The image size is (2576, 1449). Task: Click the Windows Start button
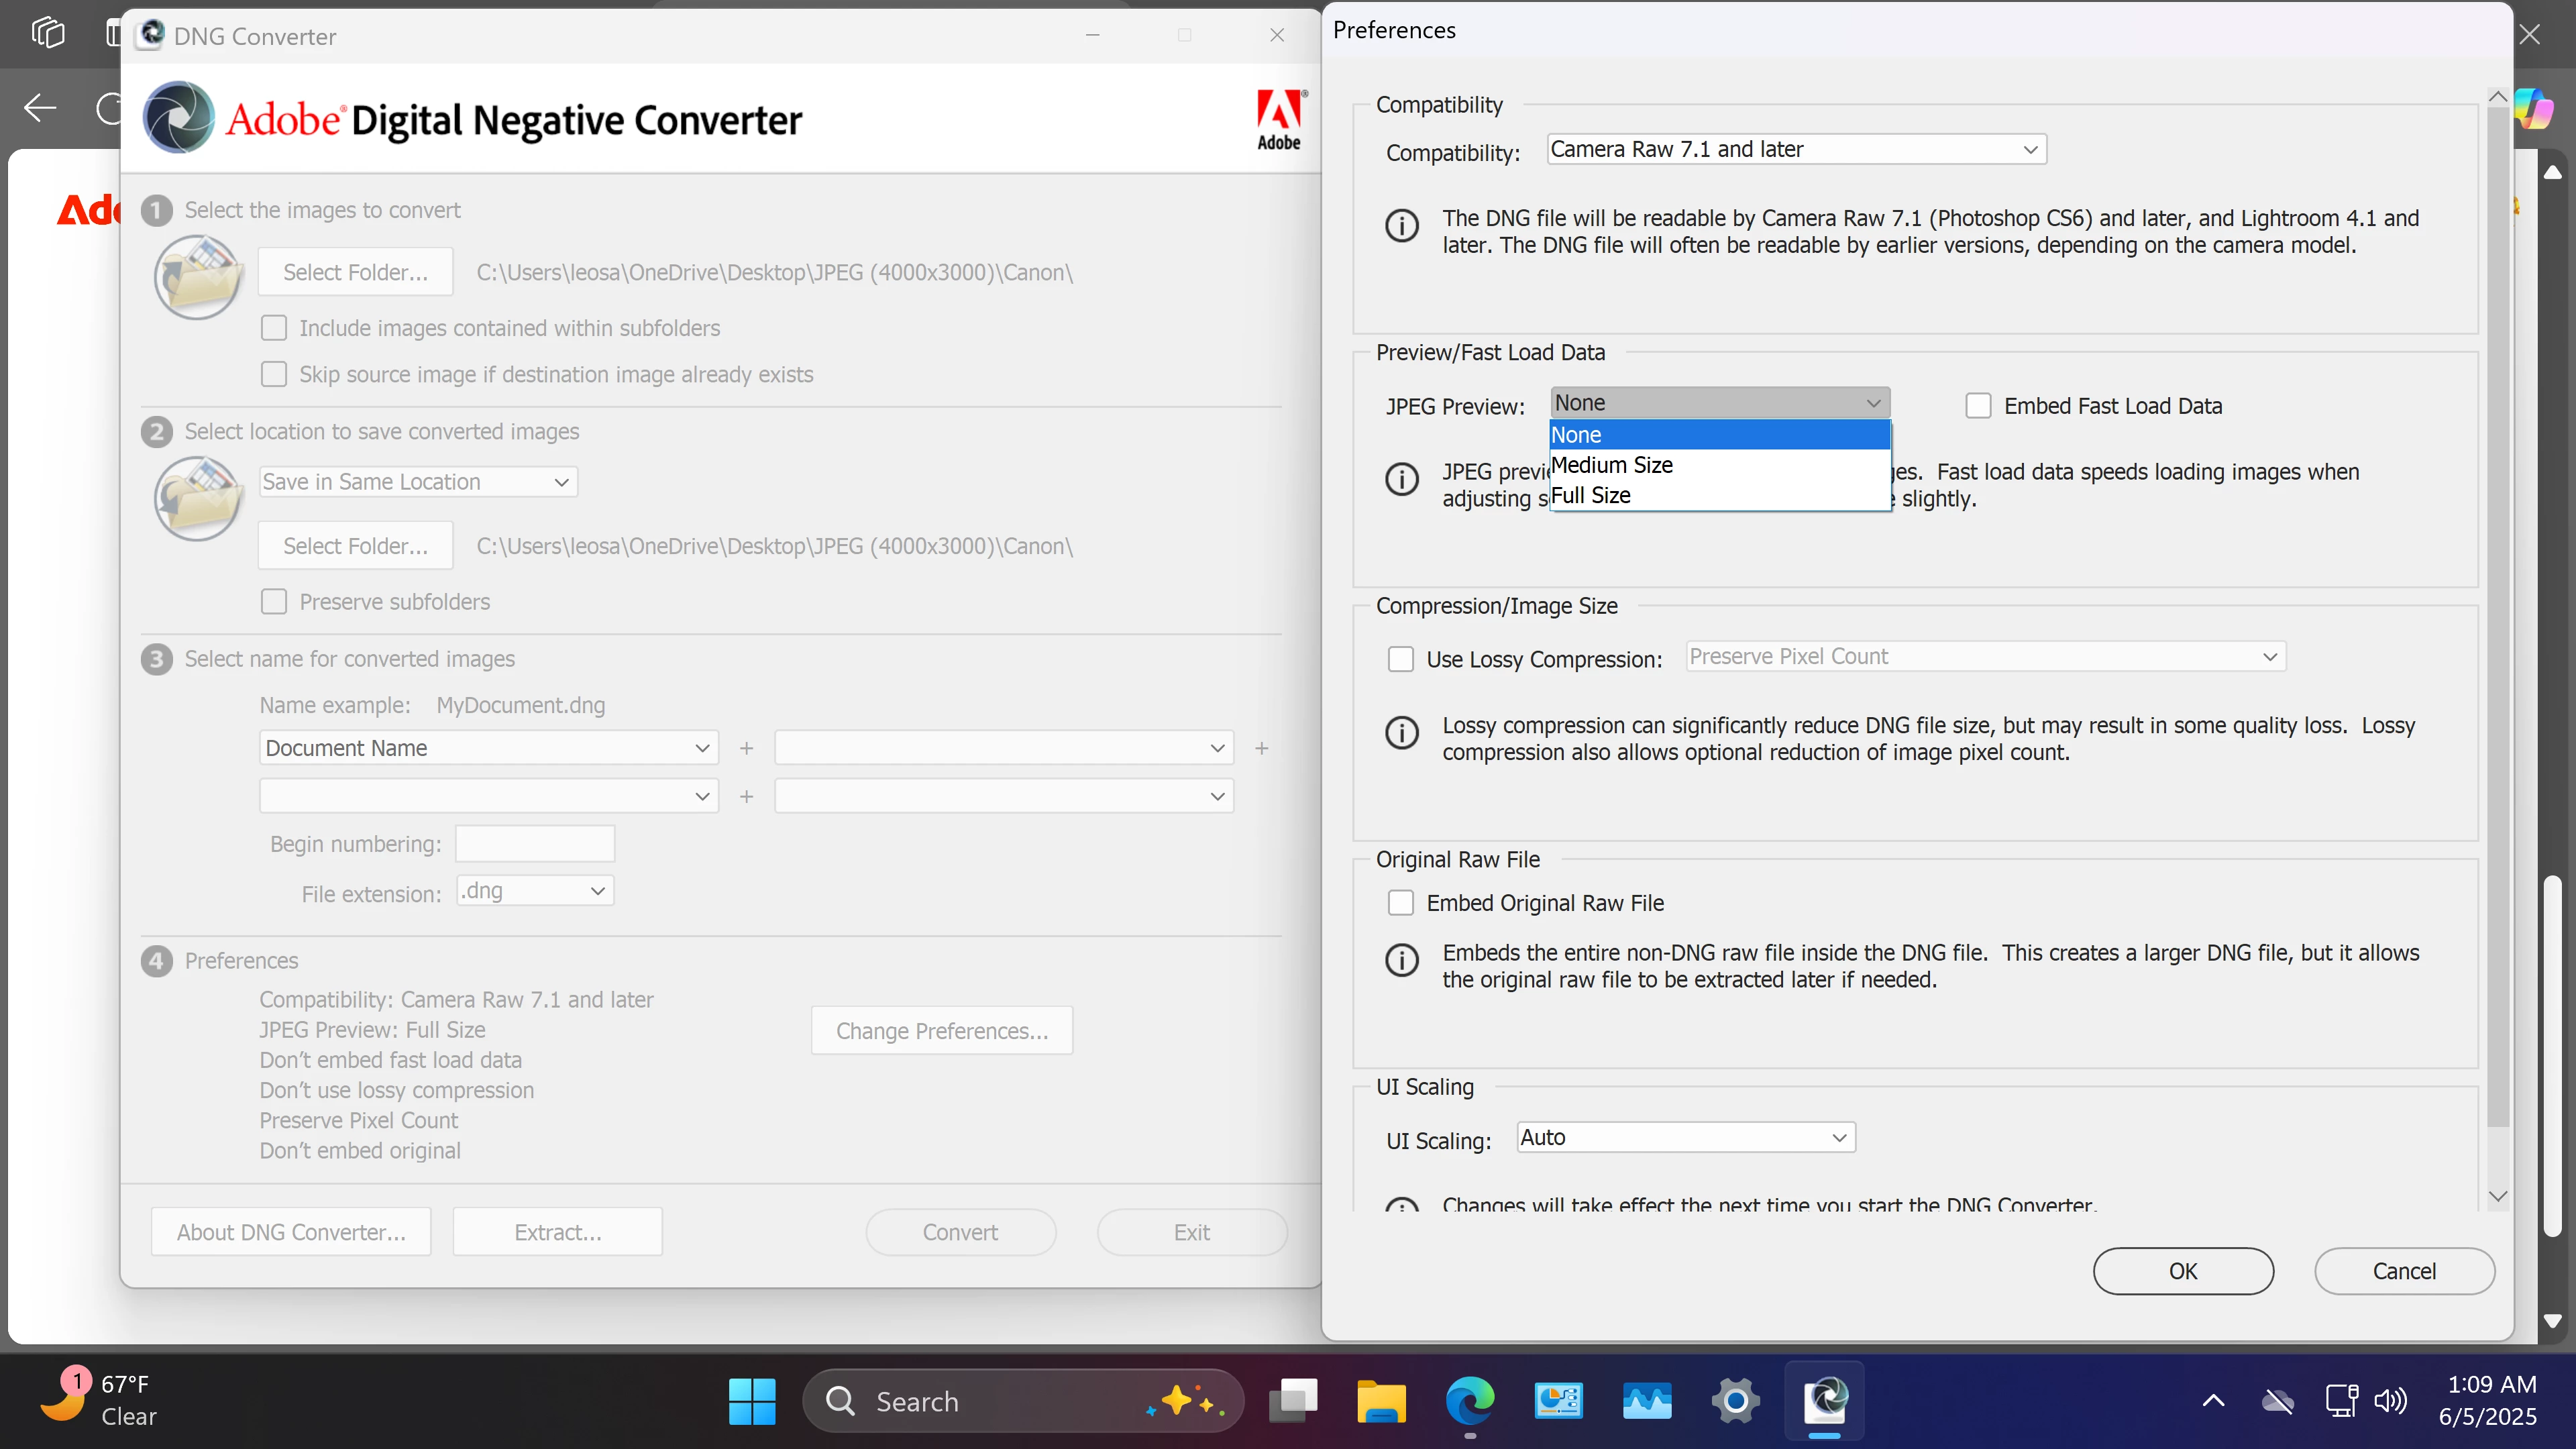[752, 1401]
